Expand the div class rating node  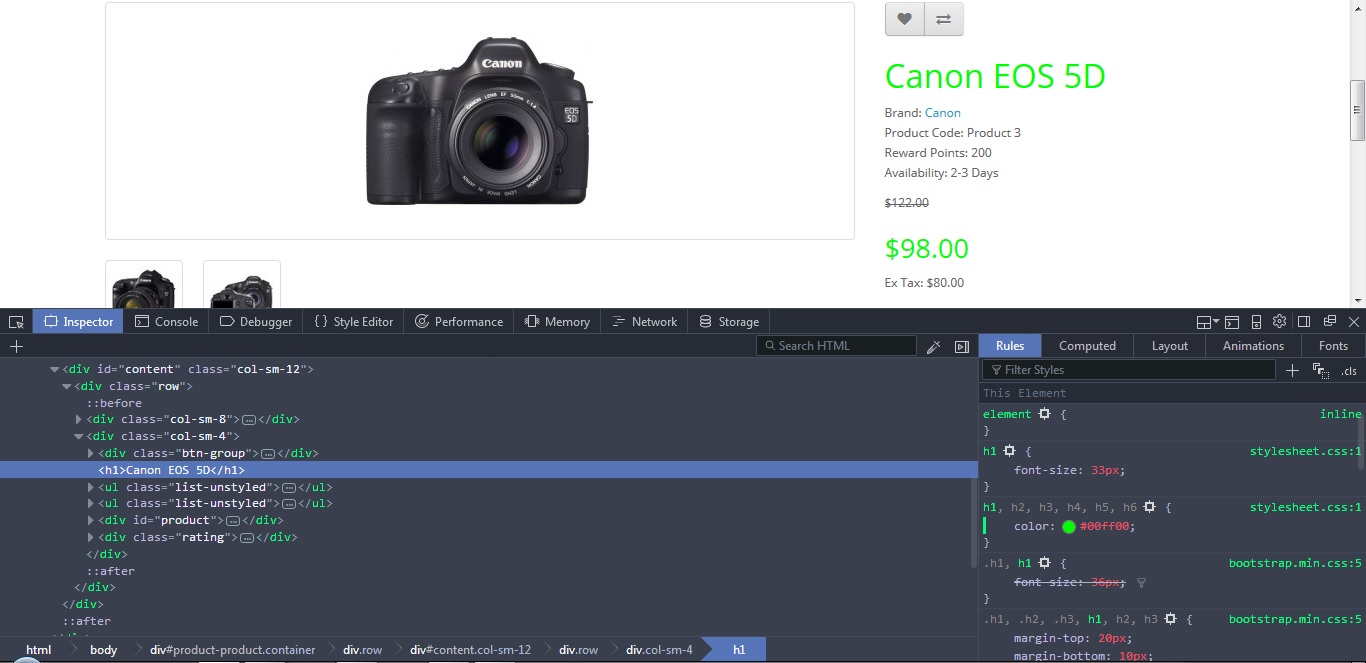pos(91,537)
